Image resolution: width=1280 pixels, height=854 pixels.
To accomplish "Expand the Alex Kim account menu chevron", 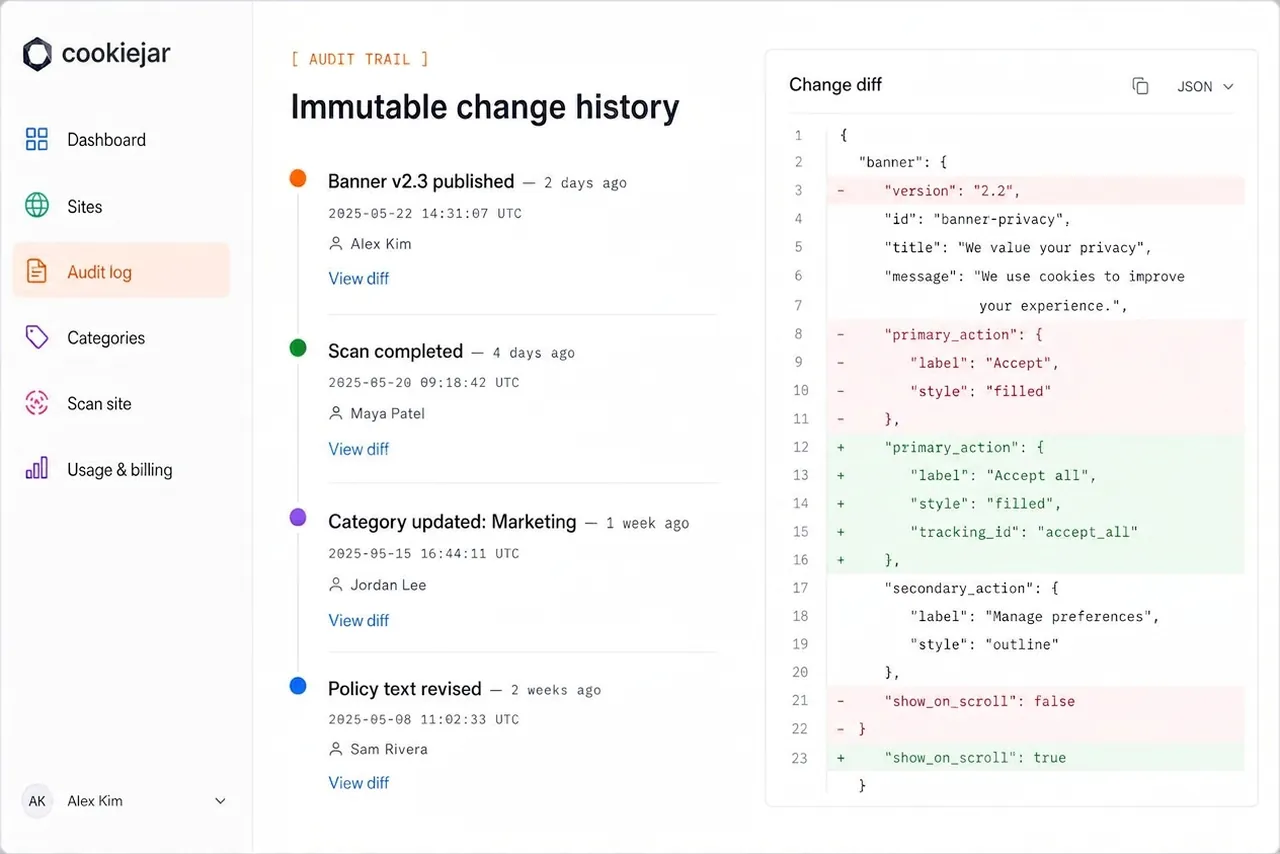I will (x=221, y=801).
